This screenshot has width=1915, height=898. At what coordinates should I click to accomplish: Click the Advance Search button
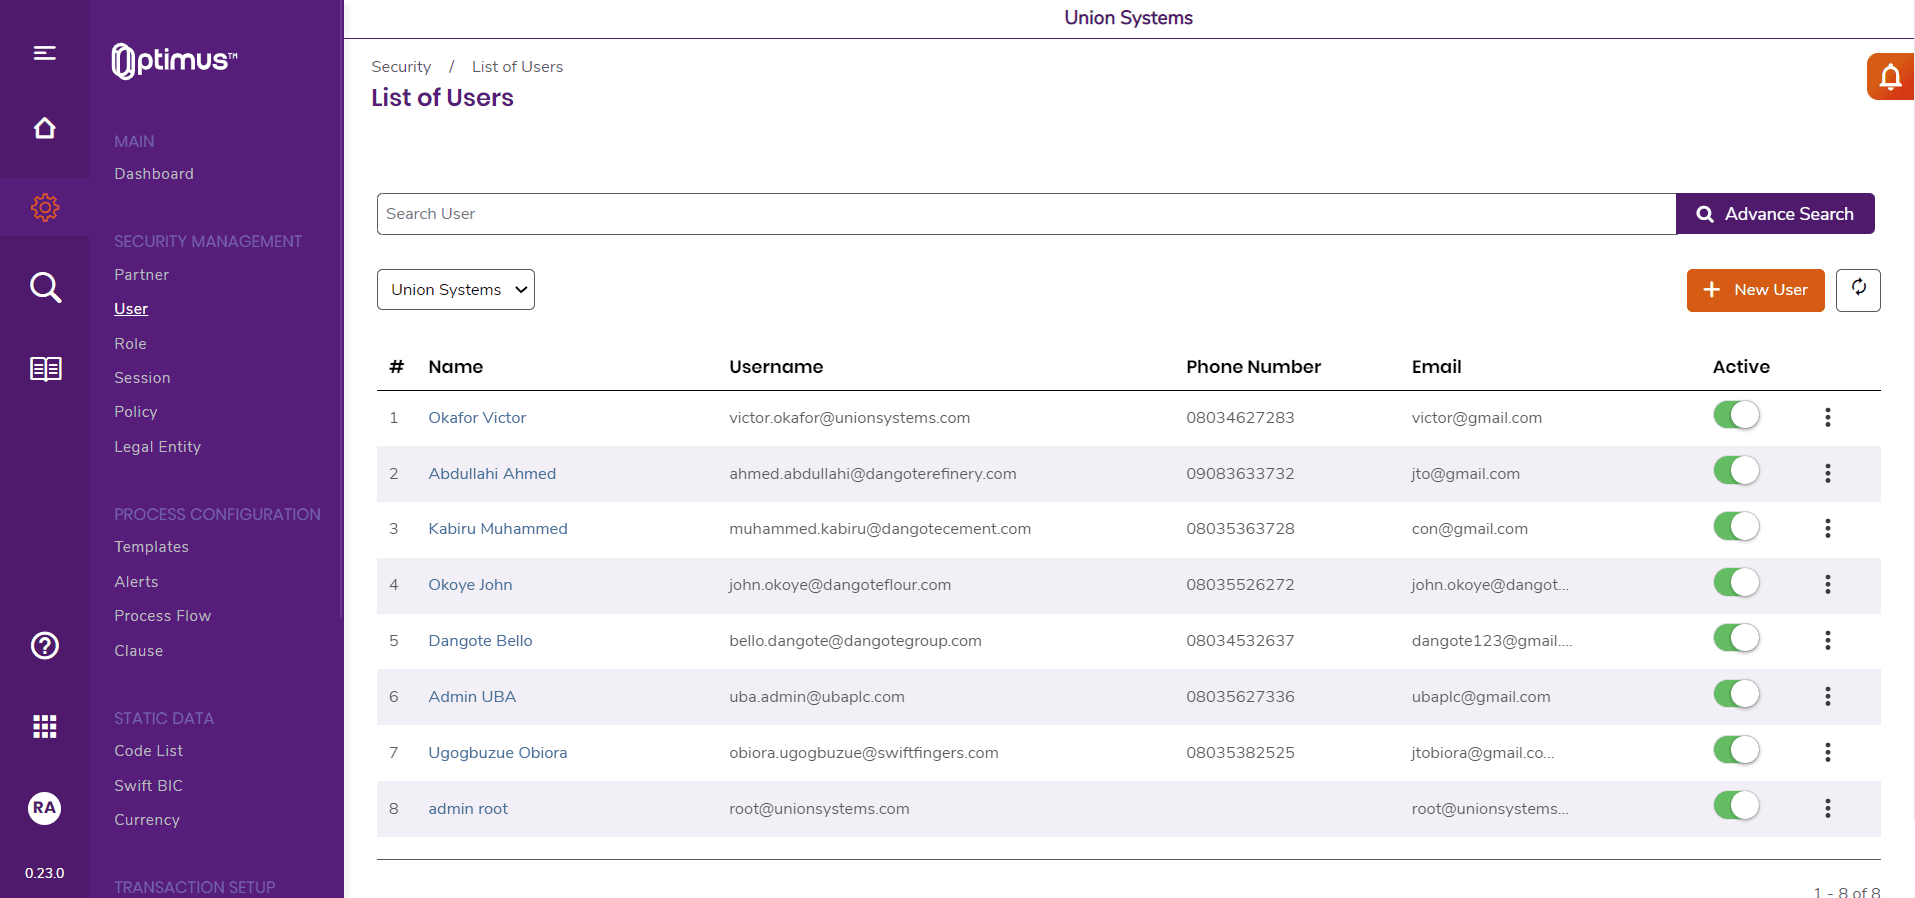pyautogui.click(x=1775, y=214)
